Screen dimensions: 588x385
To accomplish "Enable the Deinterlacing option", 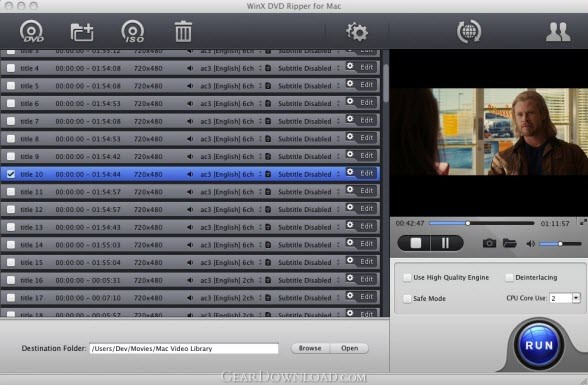I will click(509, 277).
